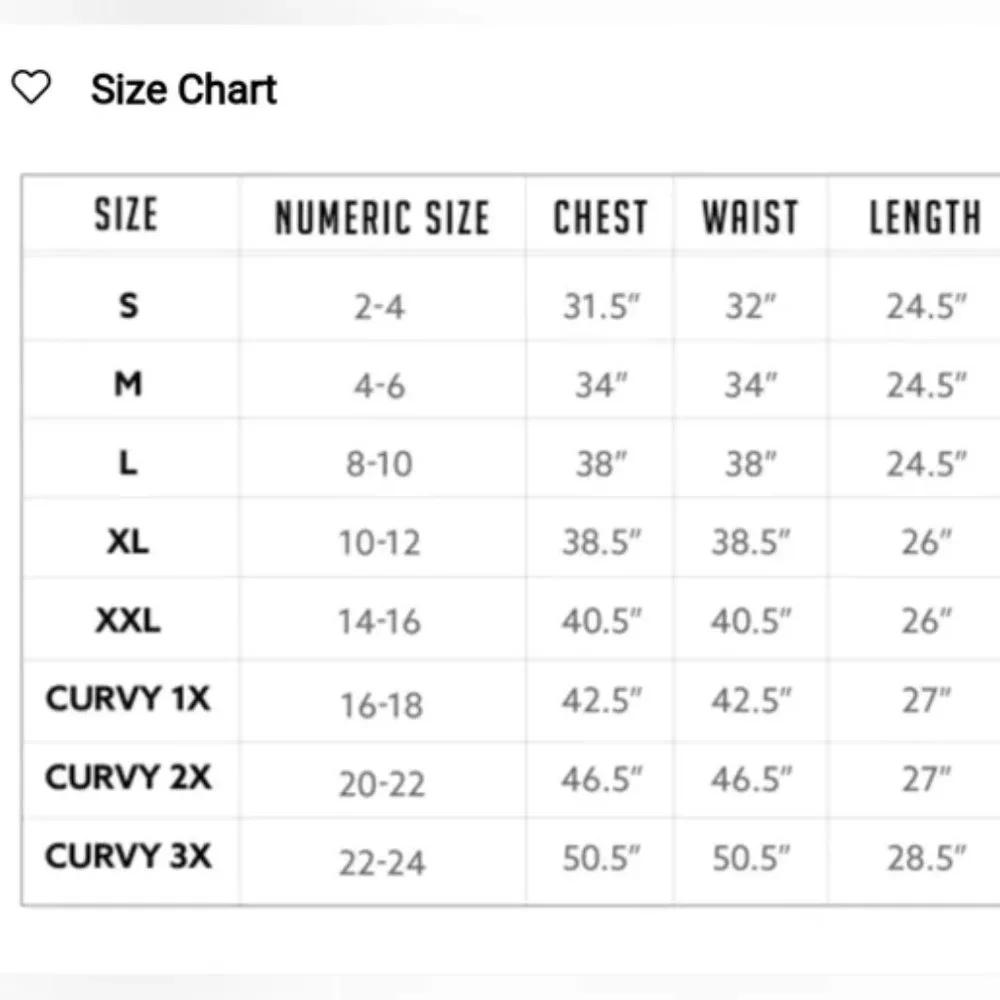
Task: Click the 14-16 numeric size cell
Action: pyautogui.click(x=379, y=622)
